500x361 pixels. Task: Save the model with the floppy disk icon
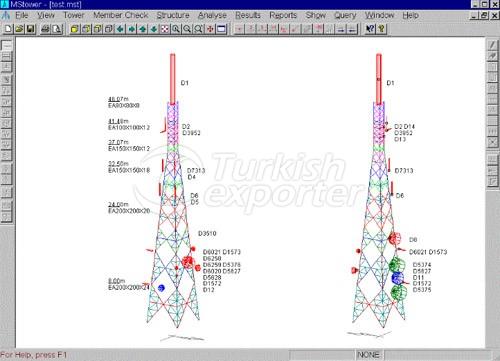pos(30,29)
